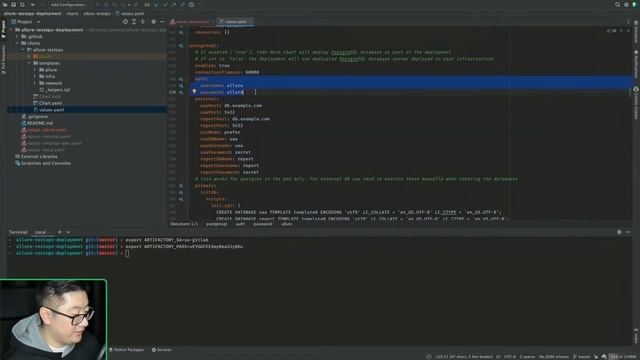Click inspection warnings count widget

pos(611,31)
